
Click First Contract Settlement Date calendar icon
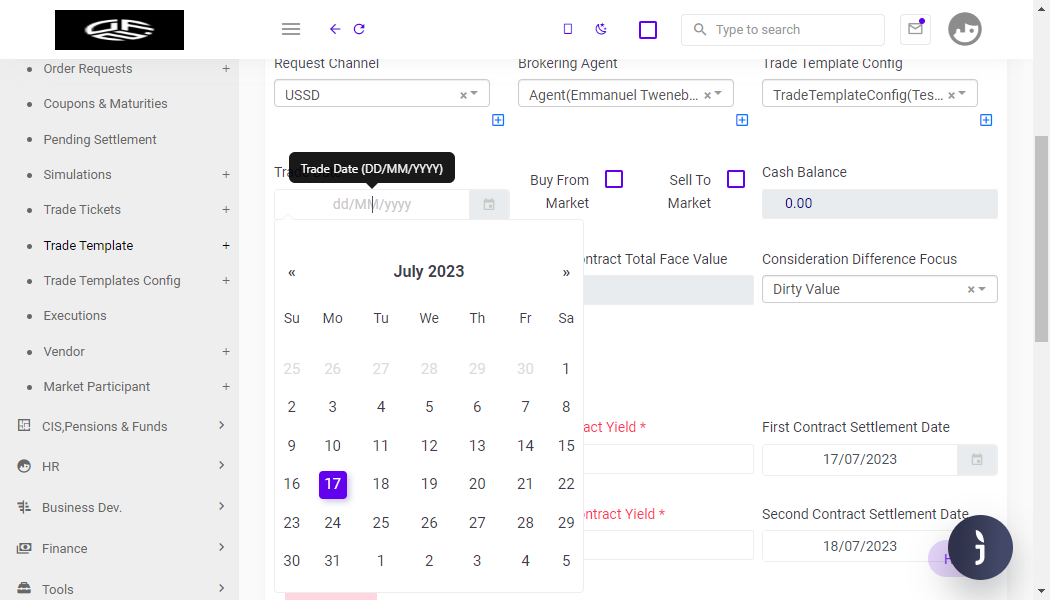[x=977, y=459]
